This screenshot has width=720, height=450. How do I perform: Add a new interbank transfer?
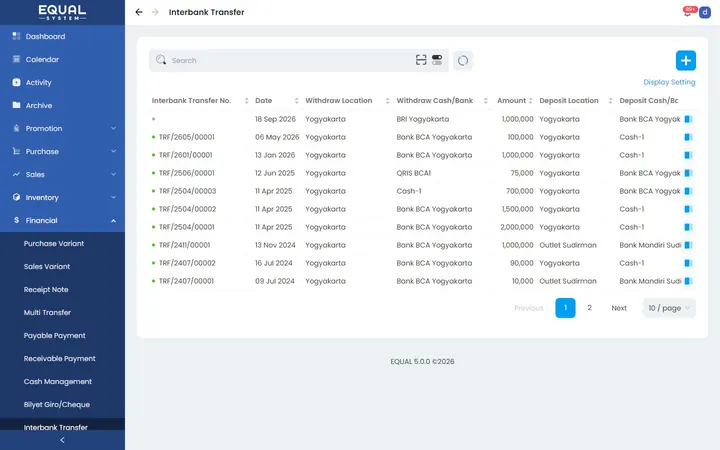coord(686,61)
